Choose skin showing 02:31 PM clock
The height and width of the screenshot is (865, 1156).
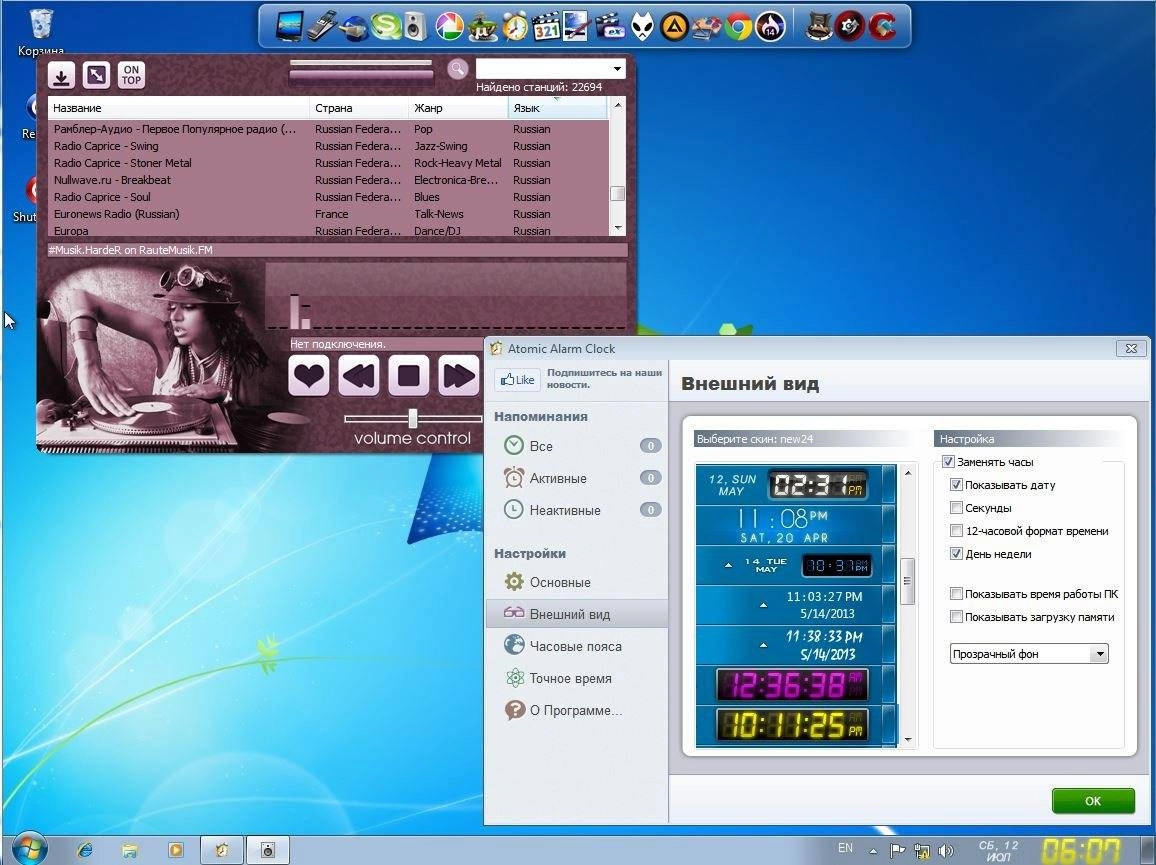click(795, 485)
